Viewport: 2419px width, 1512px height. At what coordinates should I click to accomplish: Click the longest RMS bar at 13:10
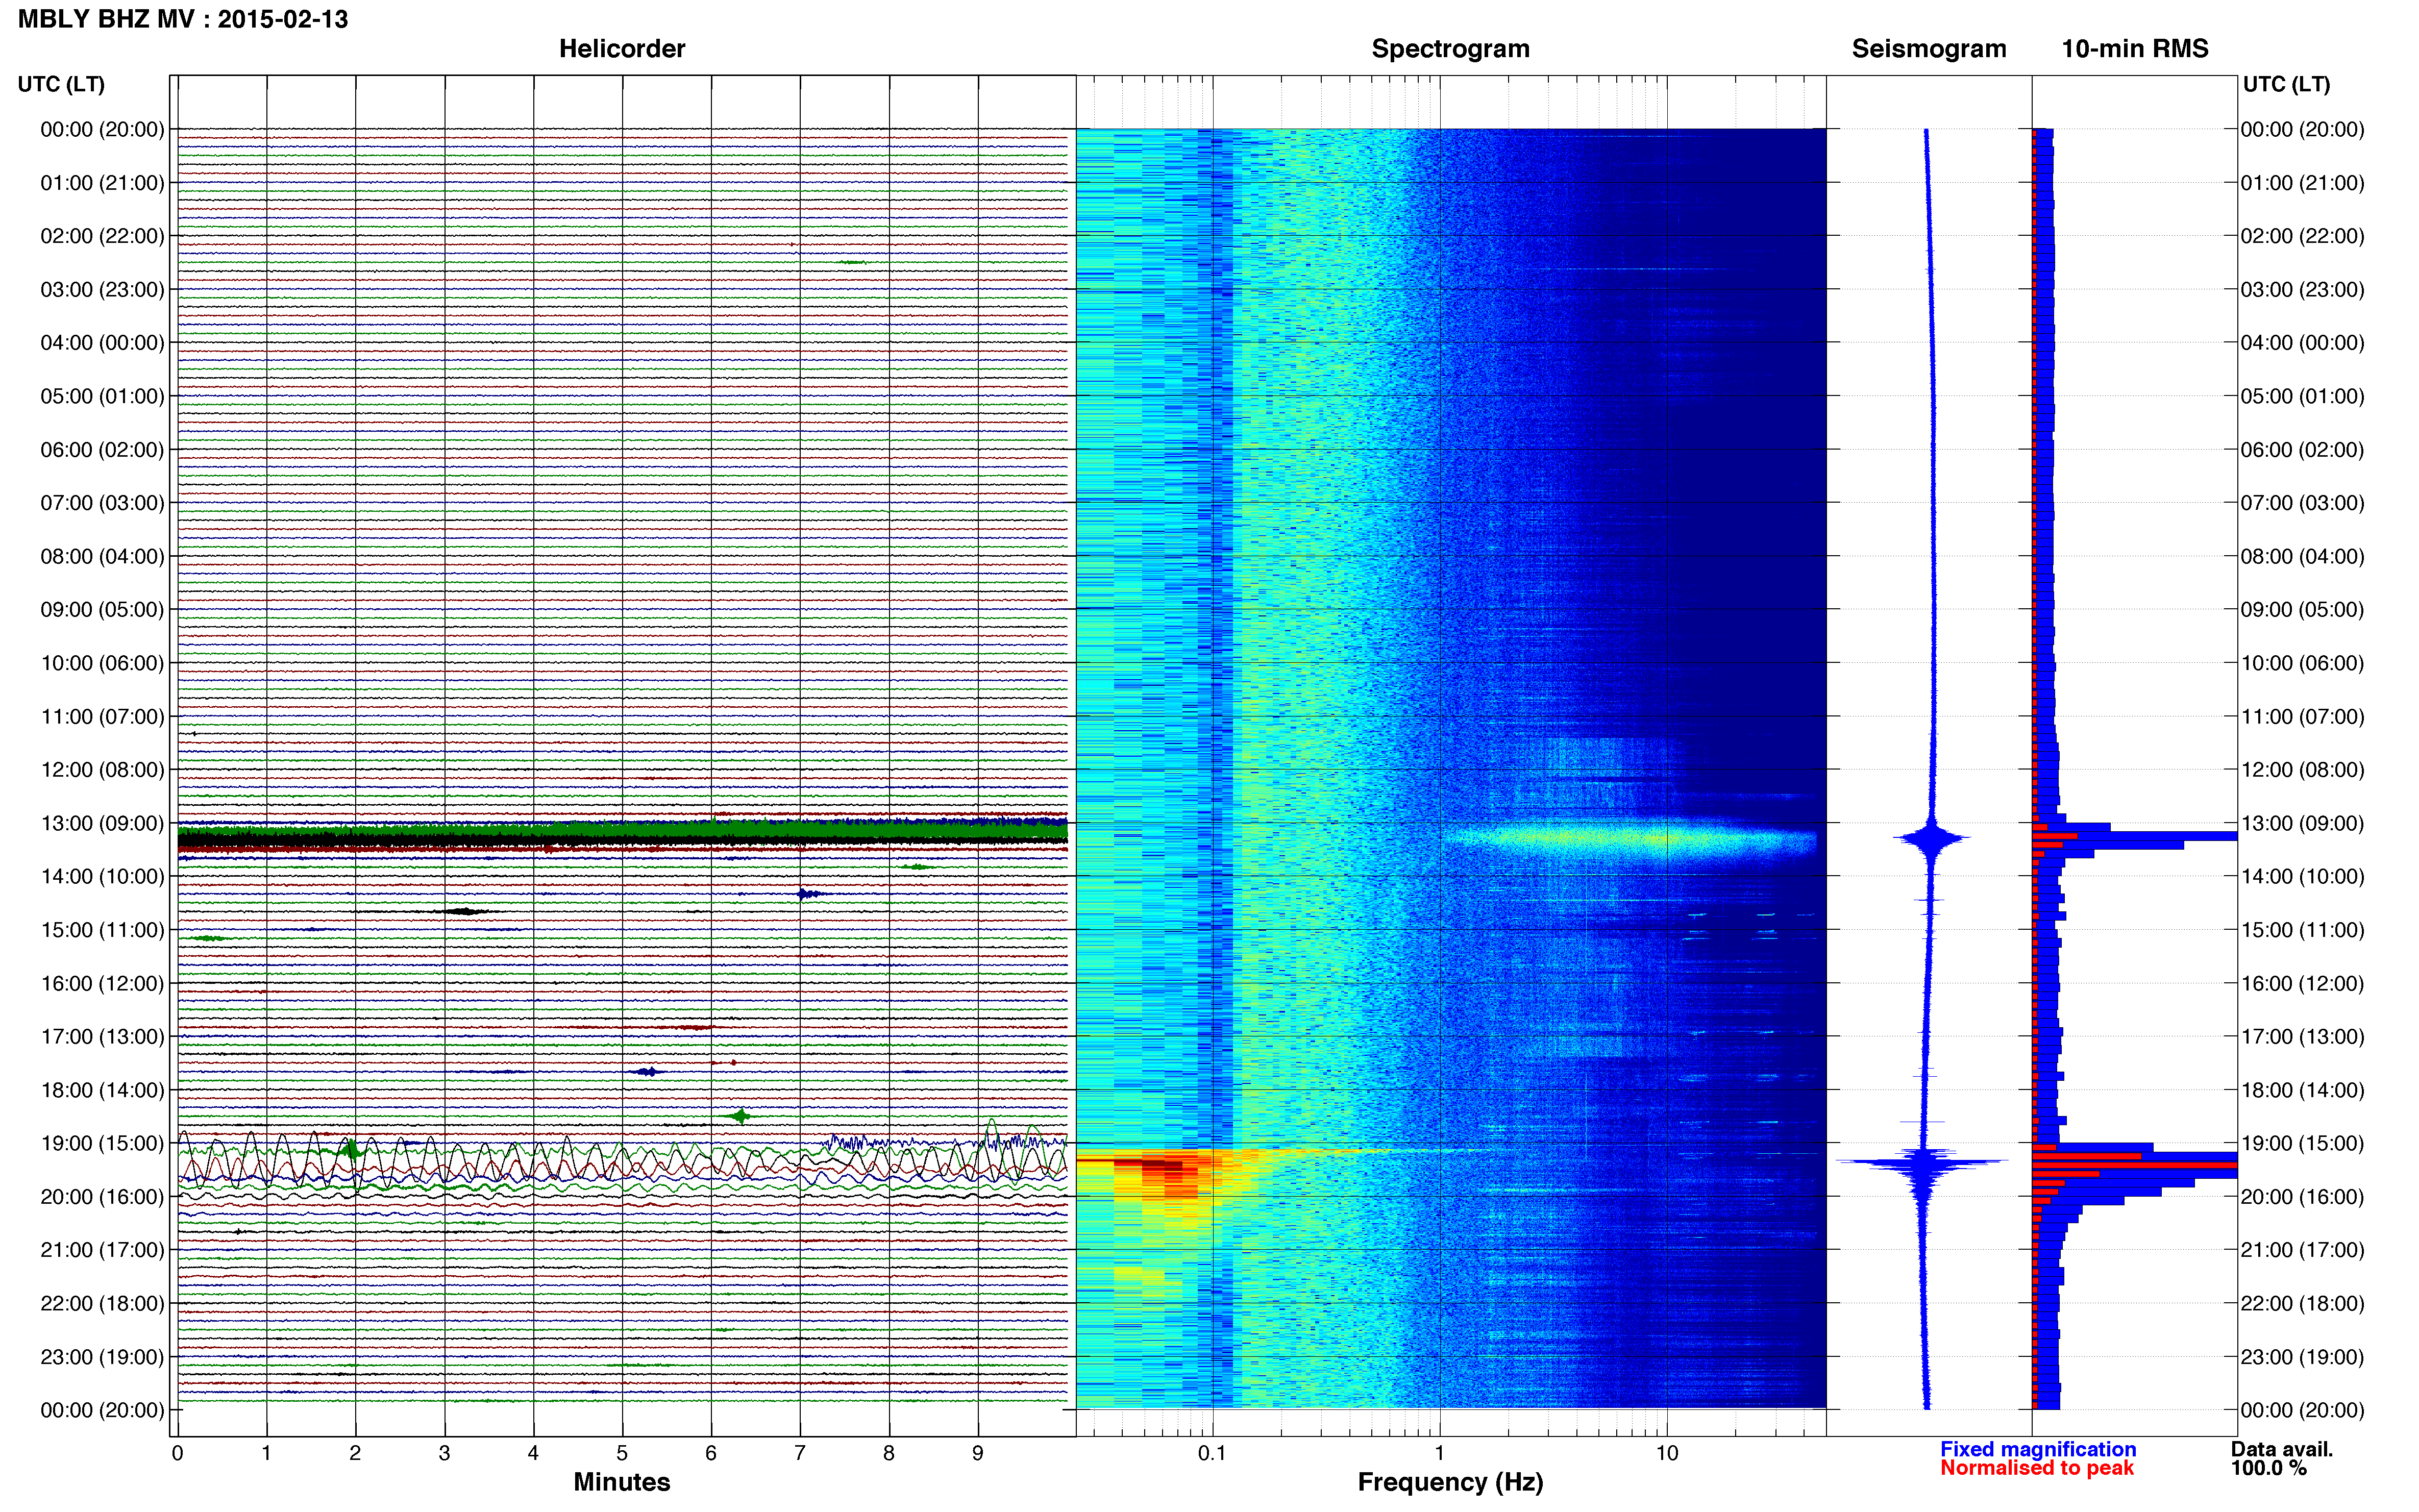[x=2135, y=836]
